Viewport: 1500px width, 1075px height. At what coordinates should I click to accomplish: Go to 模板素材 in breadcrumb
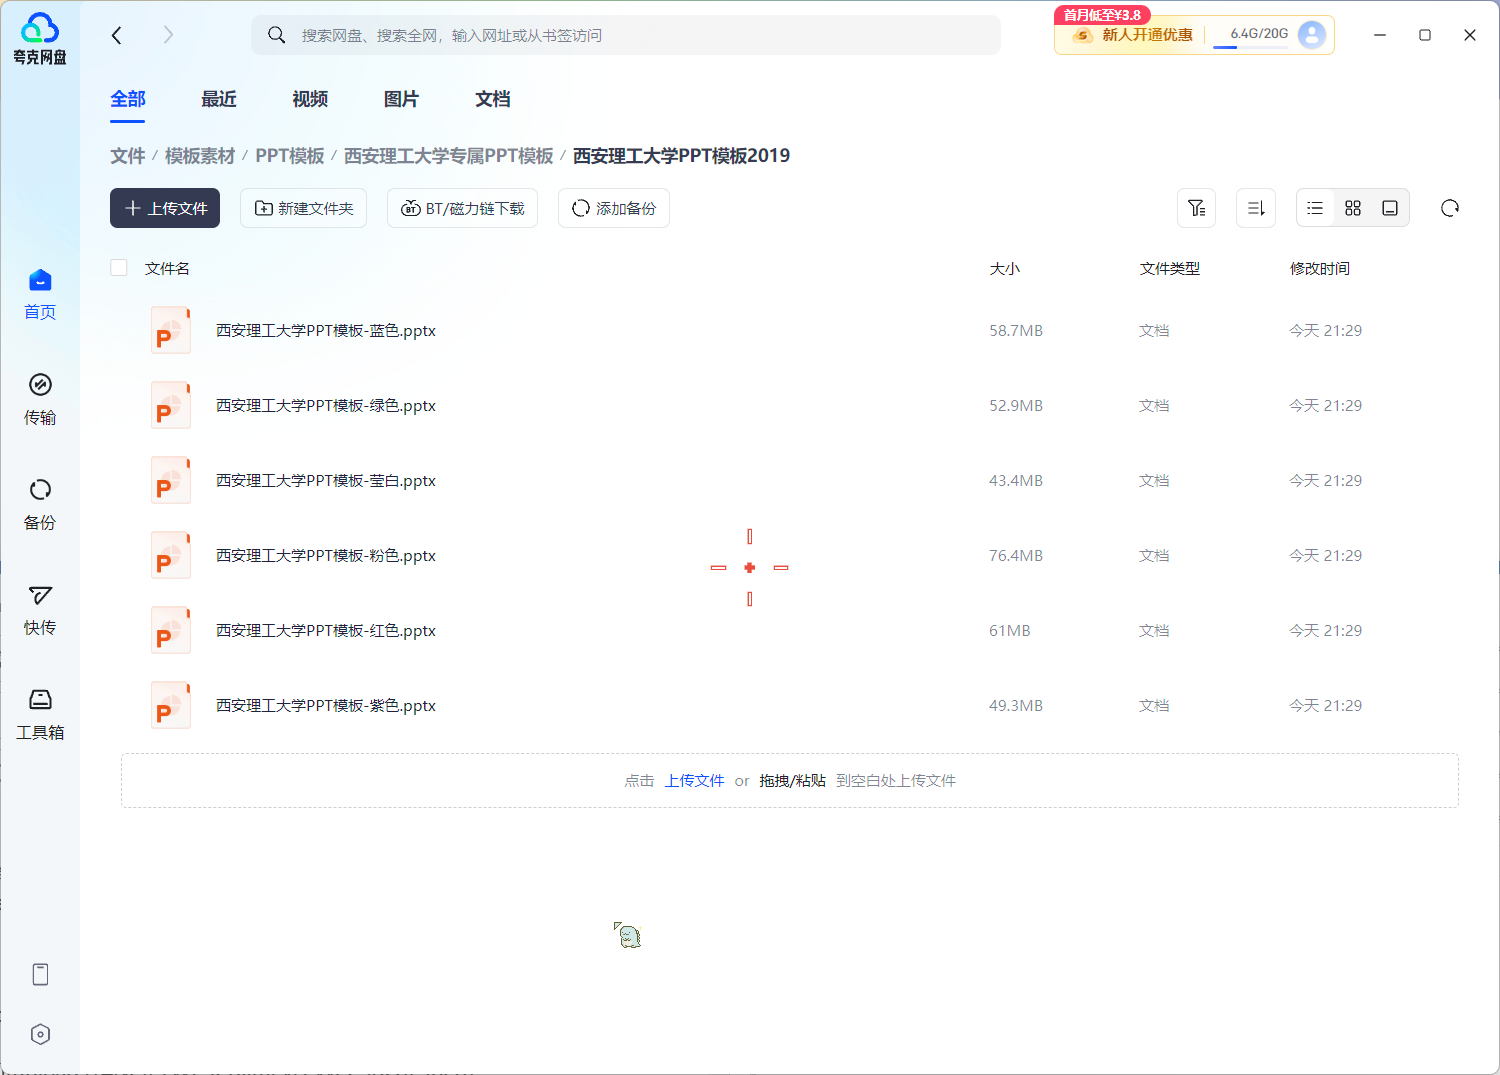200,156
